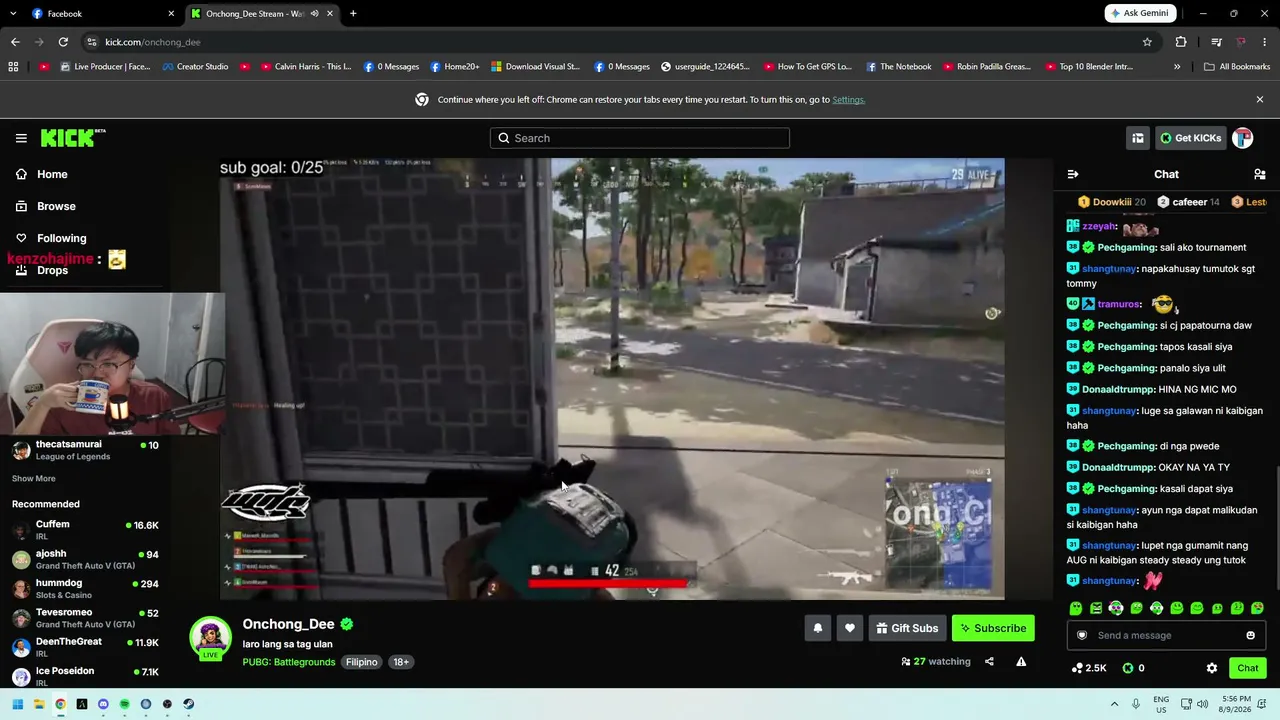Open the Creator Studio bookmark
Viewport: 1280px width, 720px height.
(194, 67)
